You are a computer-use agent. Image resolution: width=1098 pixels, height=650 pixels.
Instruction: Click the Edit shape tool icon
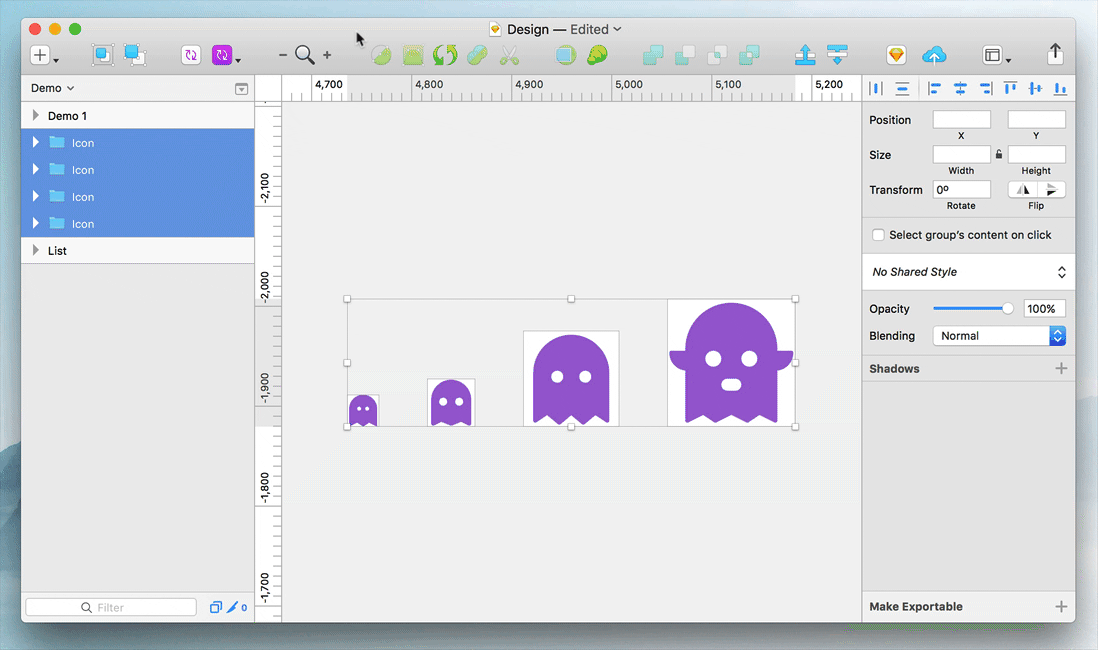pyautogui.click(x=381, y=55)
